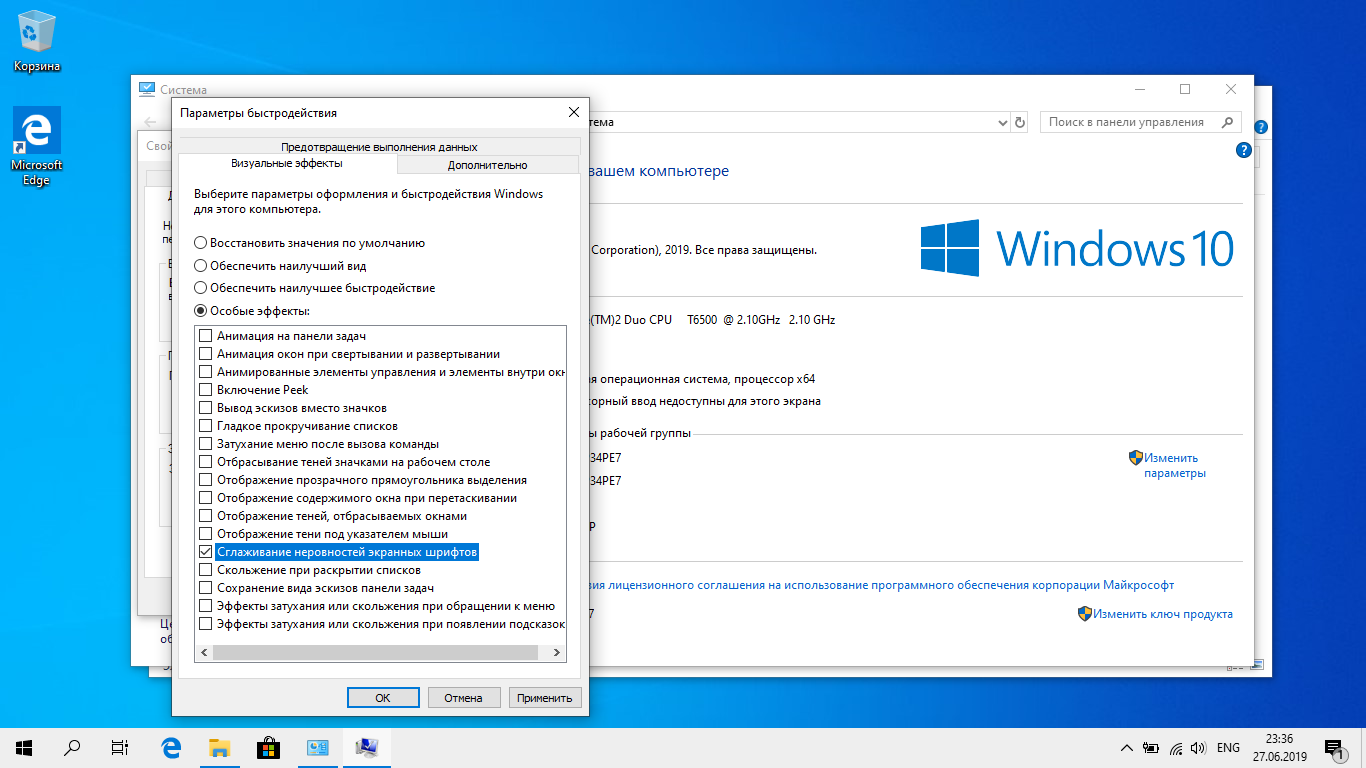Image resolution: width=1366 pixels, height=768 pixels.
Task: Toggle the Peek enable checkbox
Action: [x=206, y=390]
